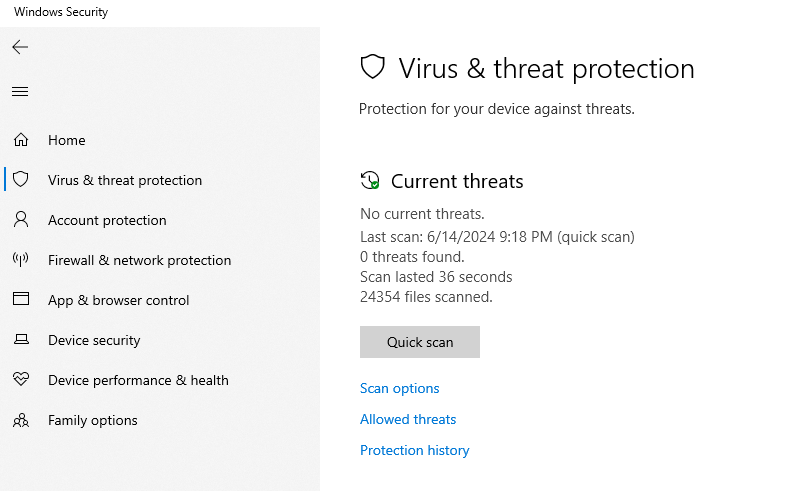Open the hamburger navigation menu
805x491 pixels.
tap(20, 92)
